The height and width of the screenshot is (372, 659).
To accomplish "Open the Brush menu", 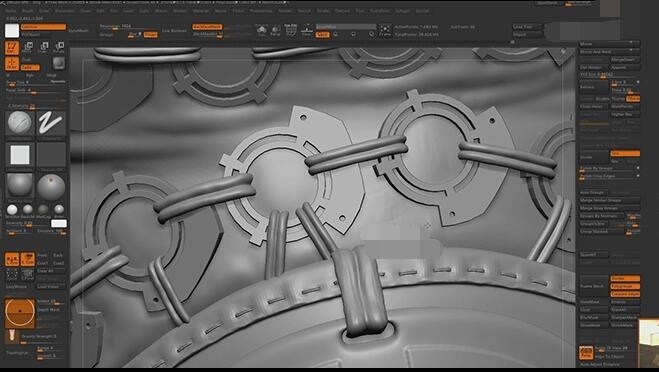I will (28, 11).
